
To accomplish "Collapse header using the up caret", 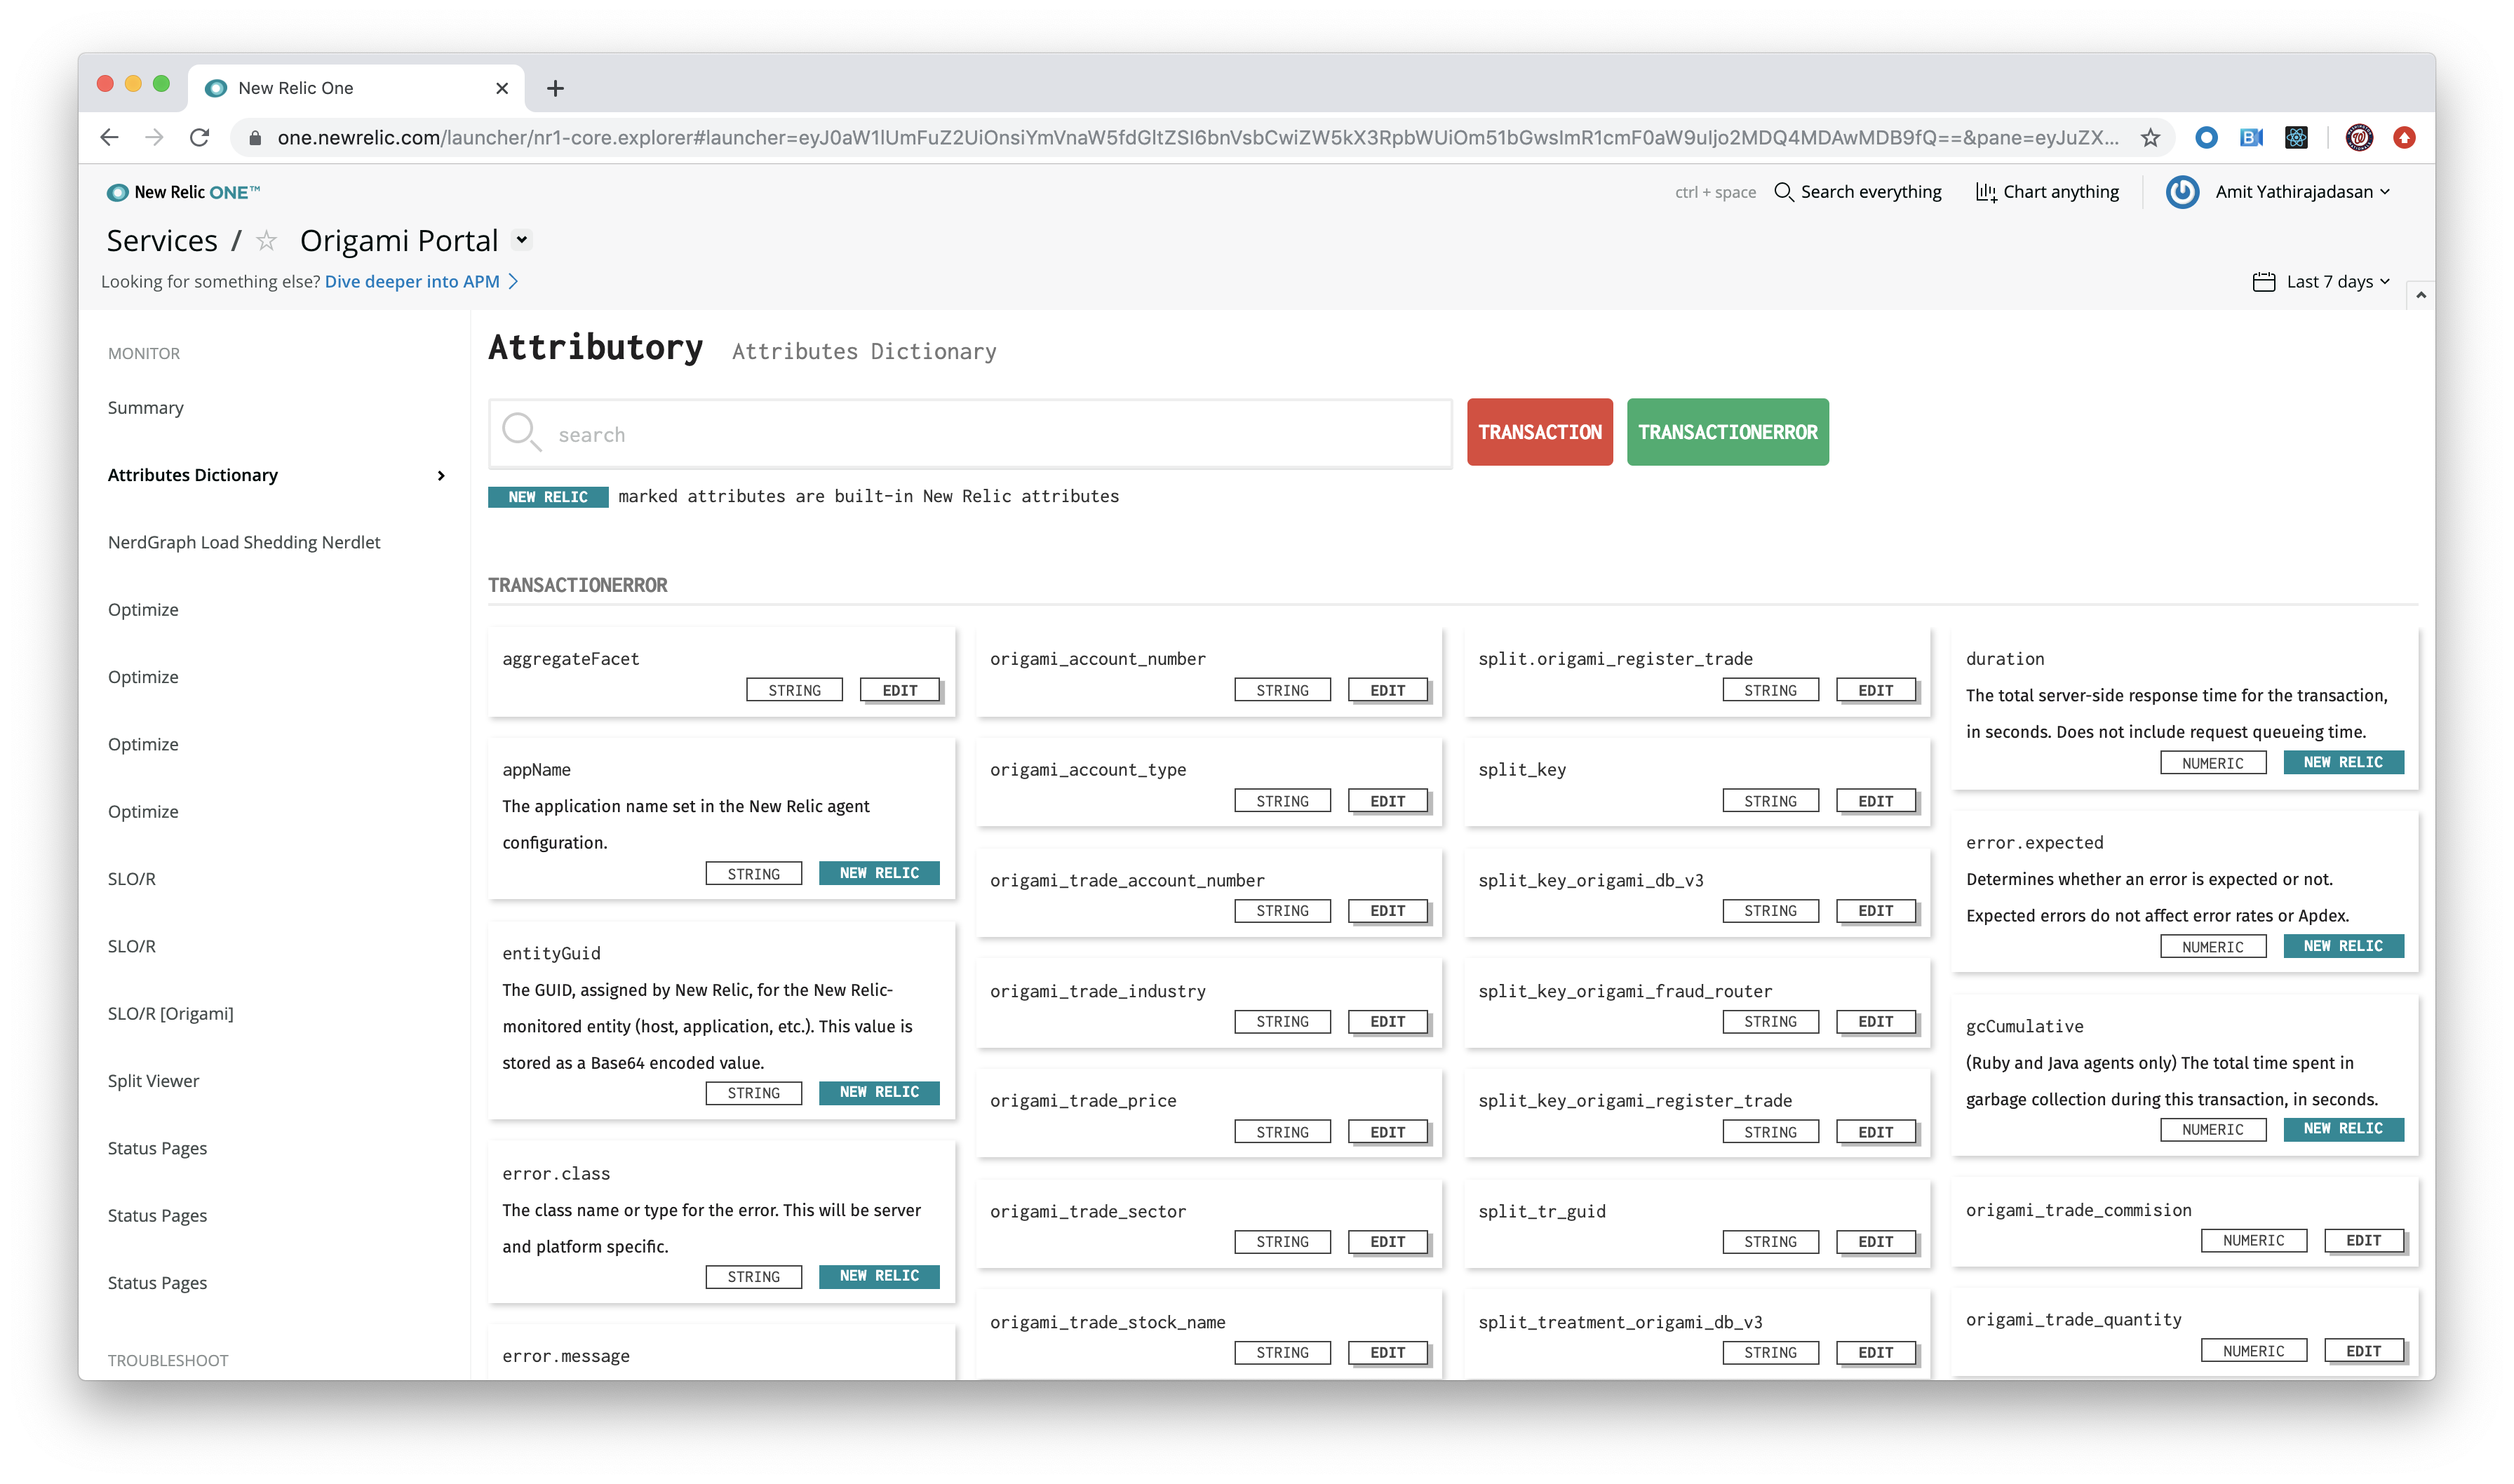I will pos(2420,295).
